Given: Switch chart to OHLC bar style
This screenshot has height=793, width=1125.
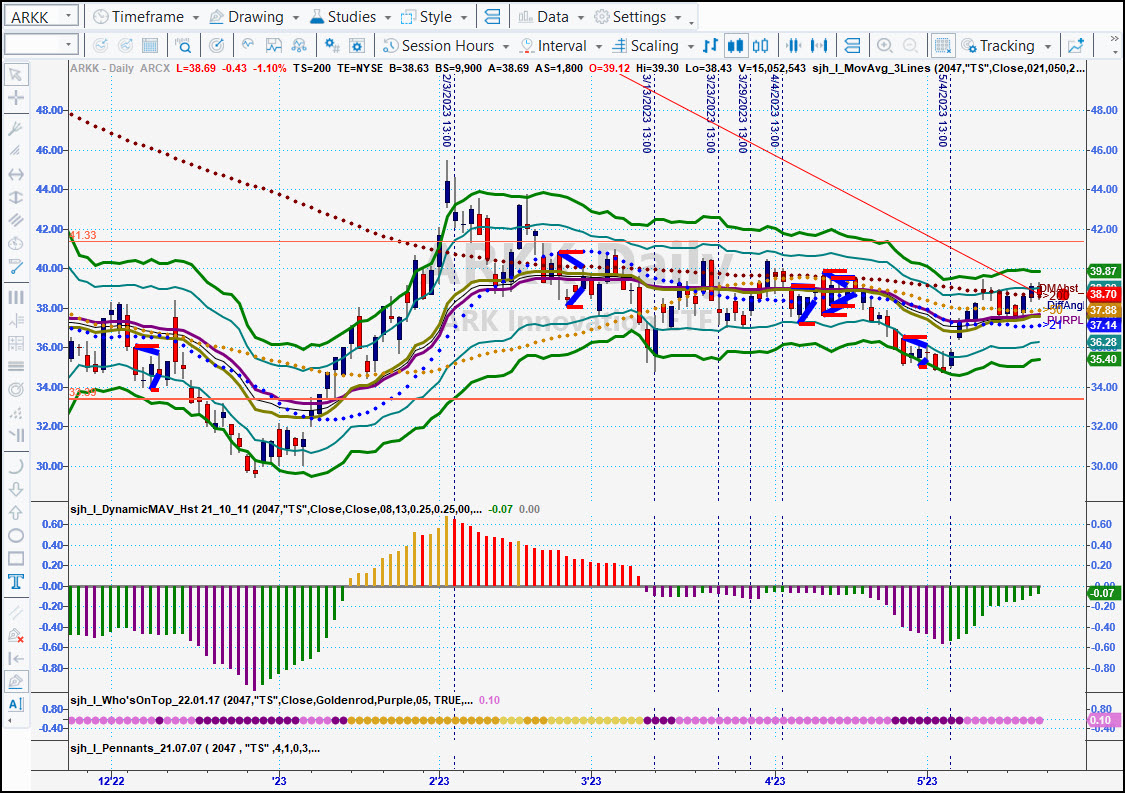Looking at the screenshot, I should tap(710, 46).
